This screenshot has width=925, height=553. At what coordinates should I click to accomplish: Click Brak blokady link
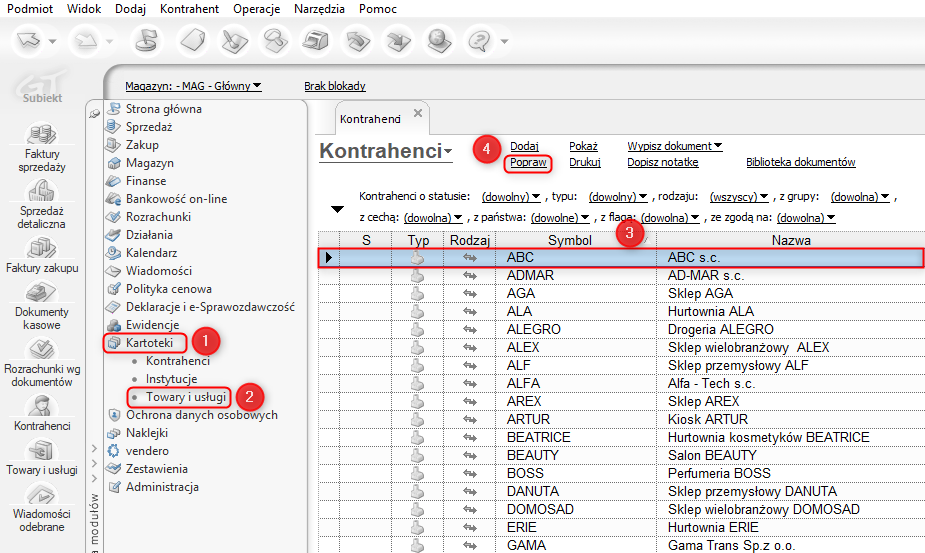coord(334,86)
